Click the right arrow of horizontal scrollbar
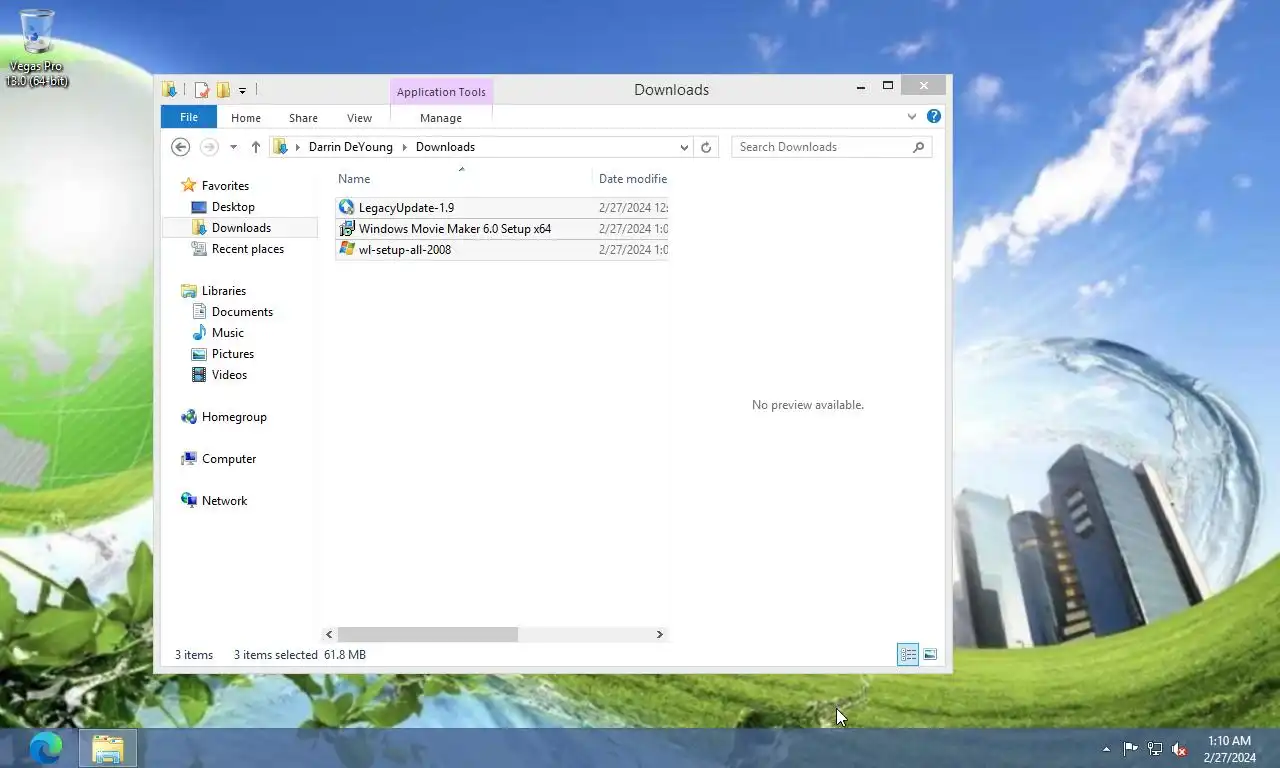Screen dimensions: 1280x768 [659, 635]
